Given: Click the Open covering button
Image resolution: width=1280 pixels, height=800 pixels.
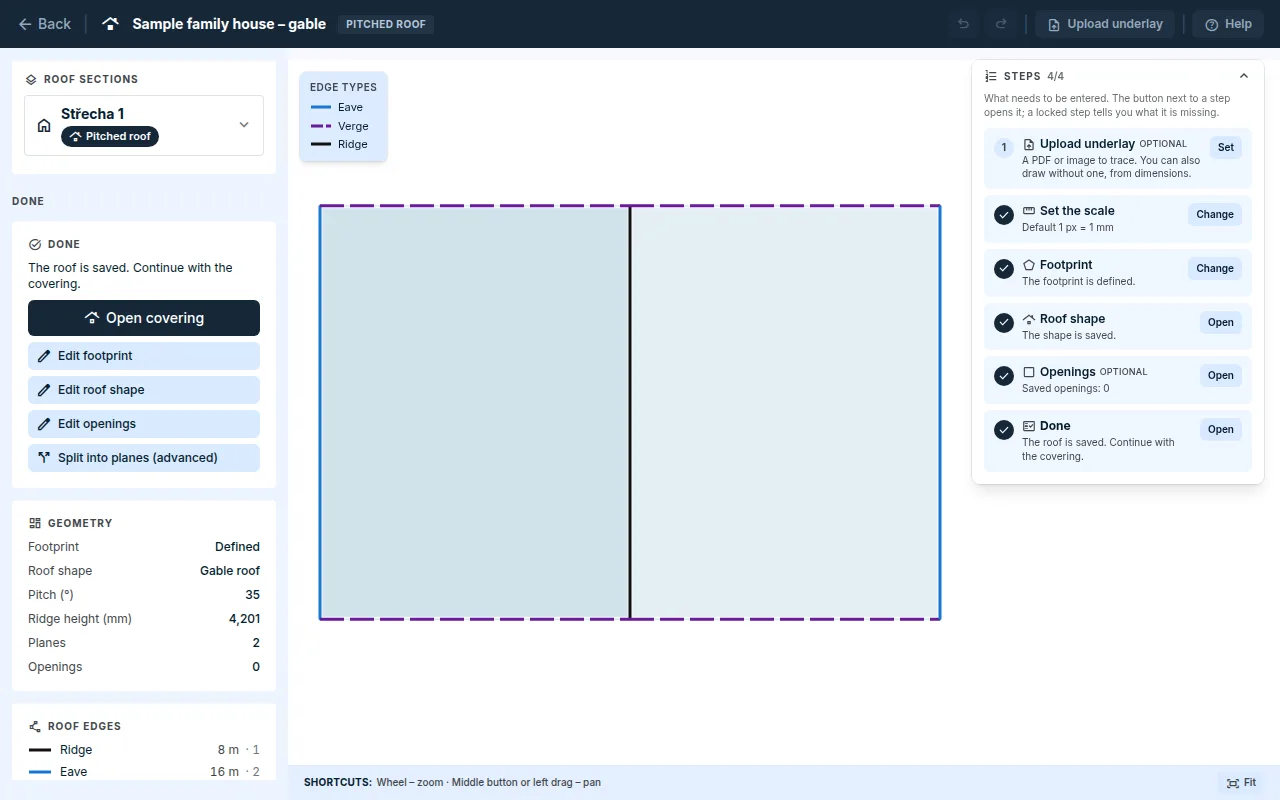Looking at the screenshot, I should point(144,318).
